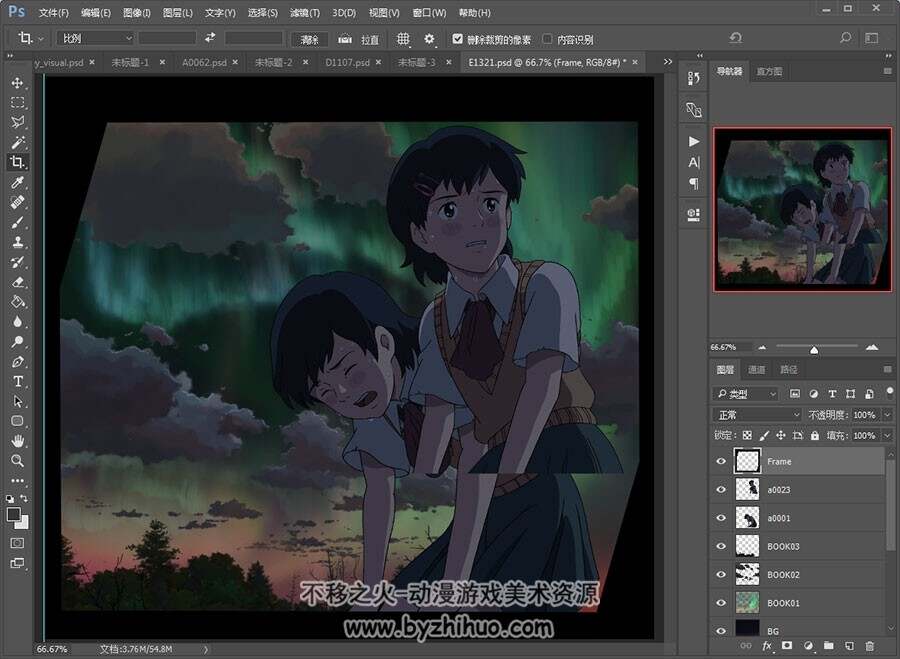Select the Path Selection tool
Screen dimensions: 900x659
17,401
